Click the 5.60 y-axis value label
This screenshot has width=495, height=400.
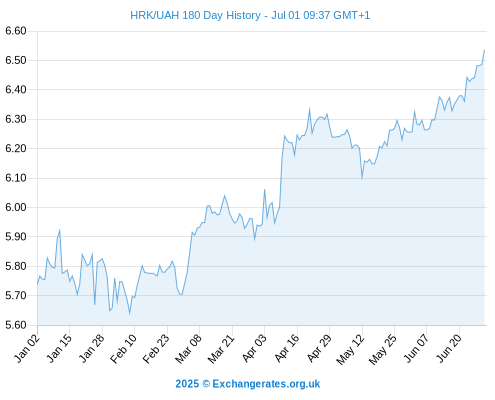[16, 325]
